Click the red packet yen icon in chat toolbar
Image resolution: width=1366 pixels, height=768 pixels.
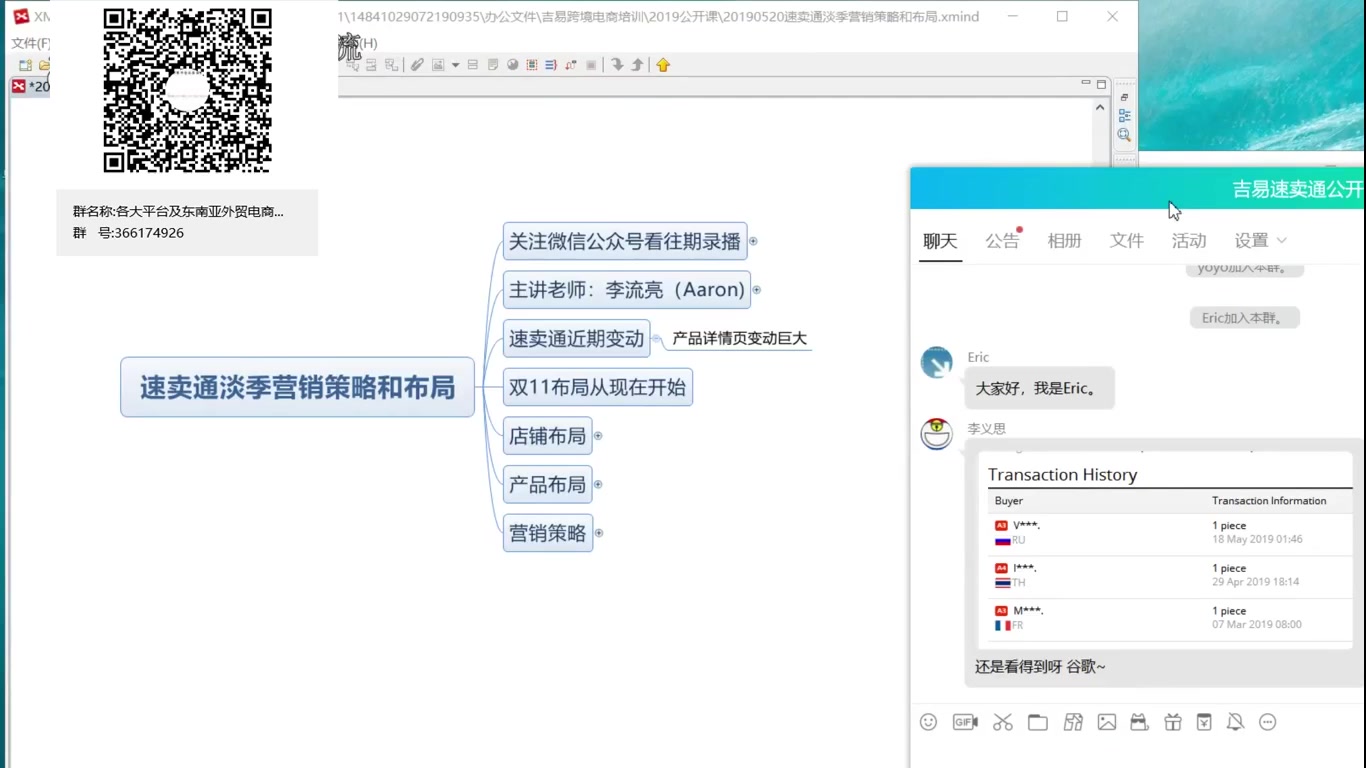click(1204, 722)
